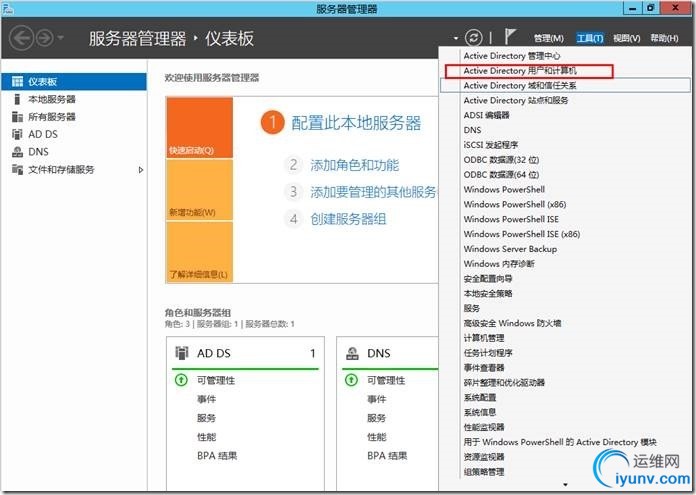
Task: Click the AD DS icon in sidebar
Action: coord(17,134)
